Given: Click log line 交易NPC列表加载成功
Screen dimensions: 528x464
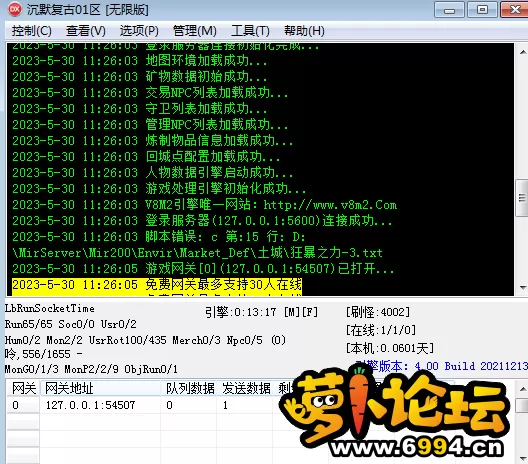Looking at the screenshot, I should click(150, 93).
